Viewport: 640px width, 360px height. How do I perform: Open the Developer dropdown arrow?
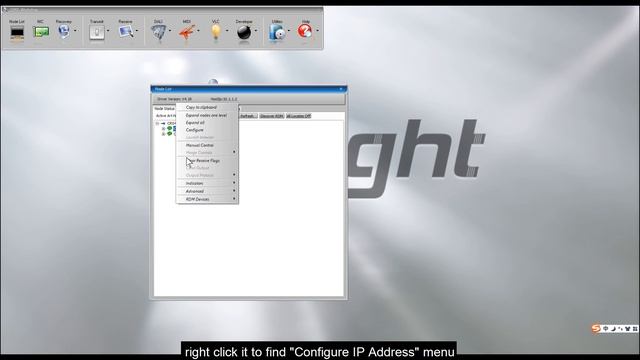(x=256, y=31)
